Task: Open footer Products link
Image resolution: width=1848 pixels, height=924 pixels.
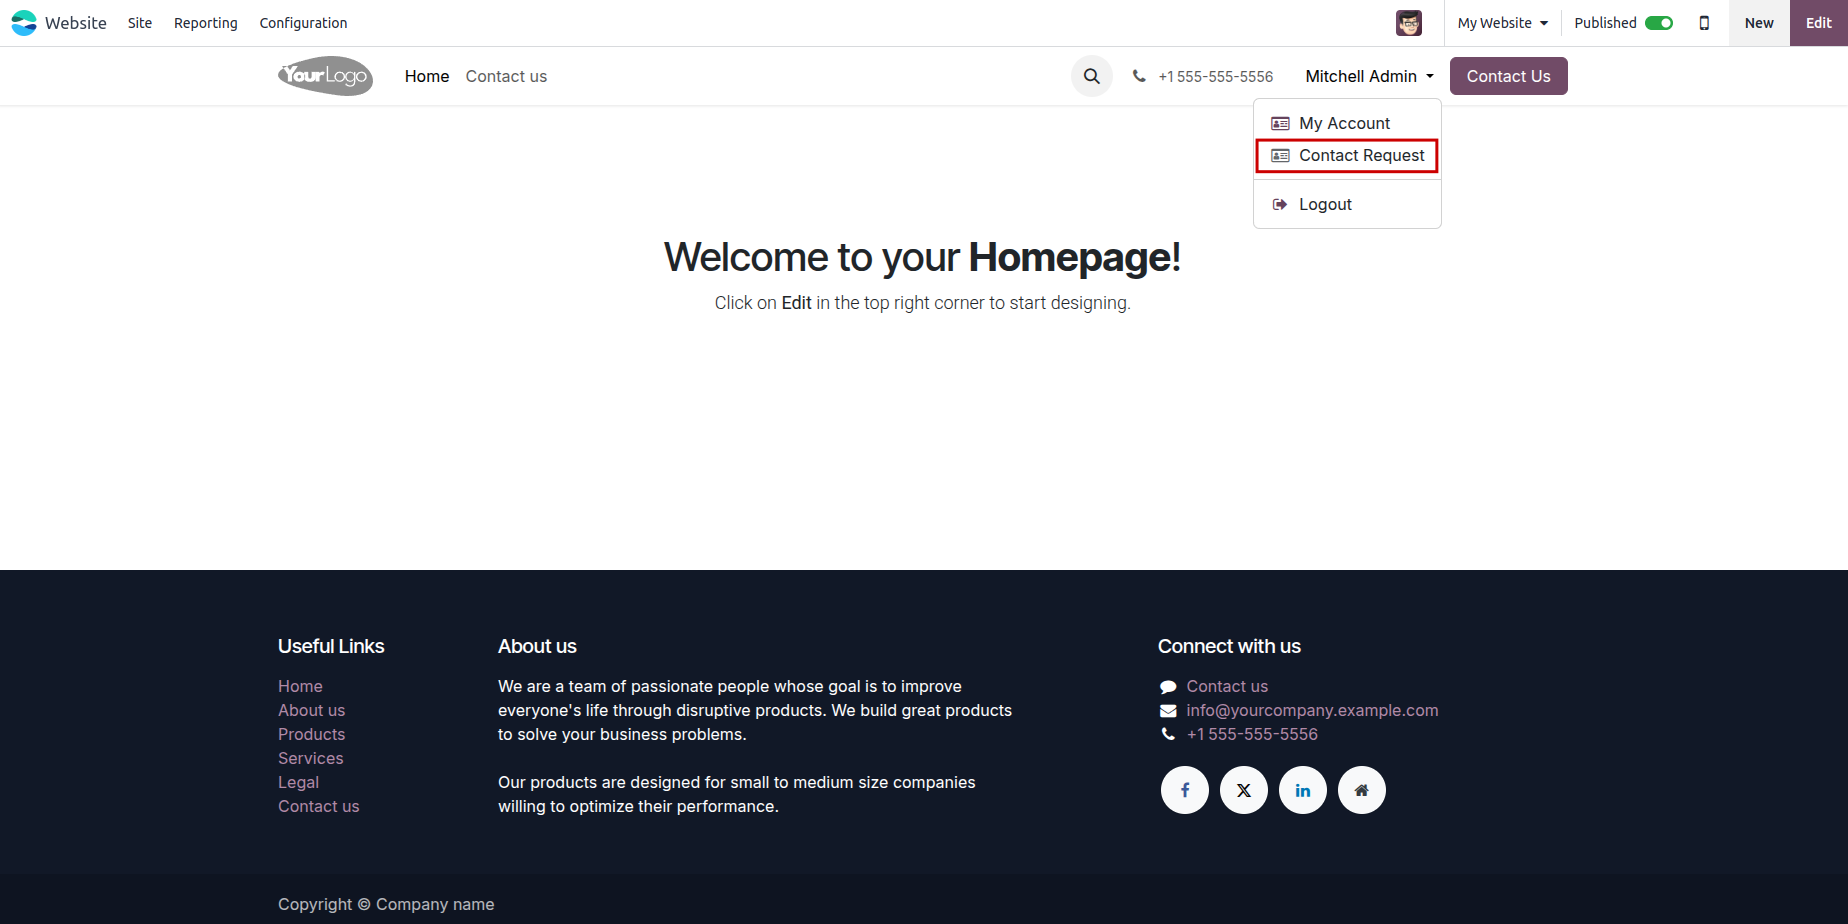Action: pos(311,734)
